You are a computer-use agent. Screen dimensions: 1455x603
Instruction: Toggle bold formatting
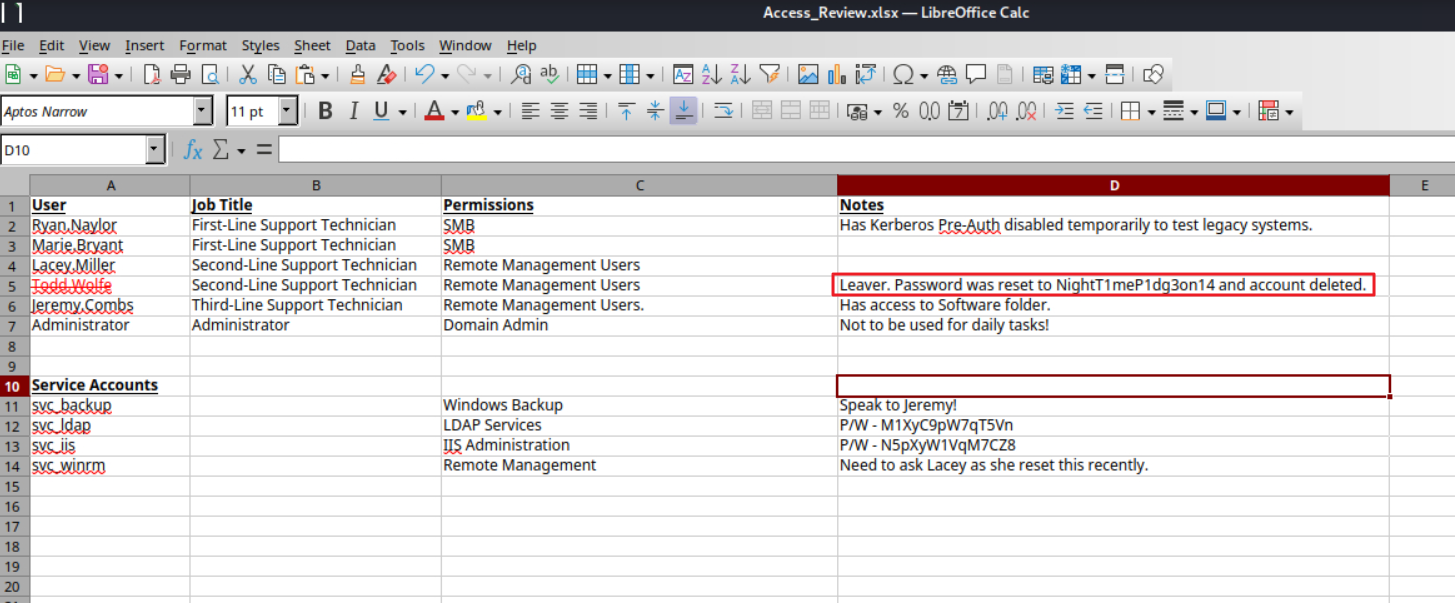tap(325, 111)
